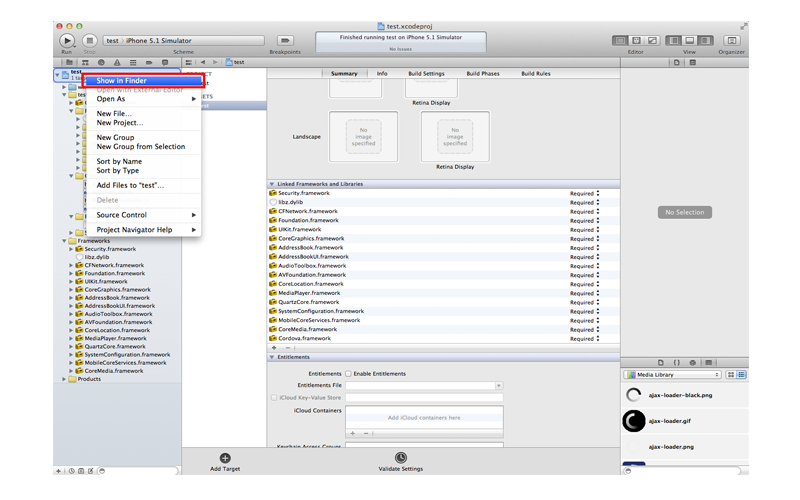Open the Build Phases tab
The image size is (800, 500).
[x=482, y=74]
